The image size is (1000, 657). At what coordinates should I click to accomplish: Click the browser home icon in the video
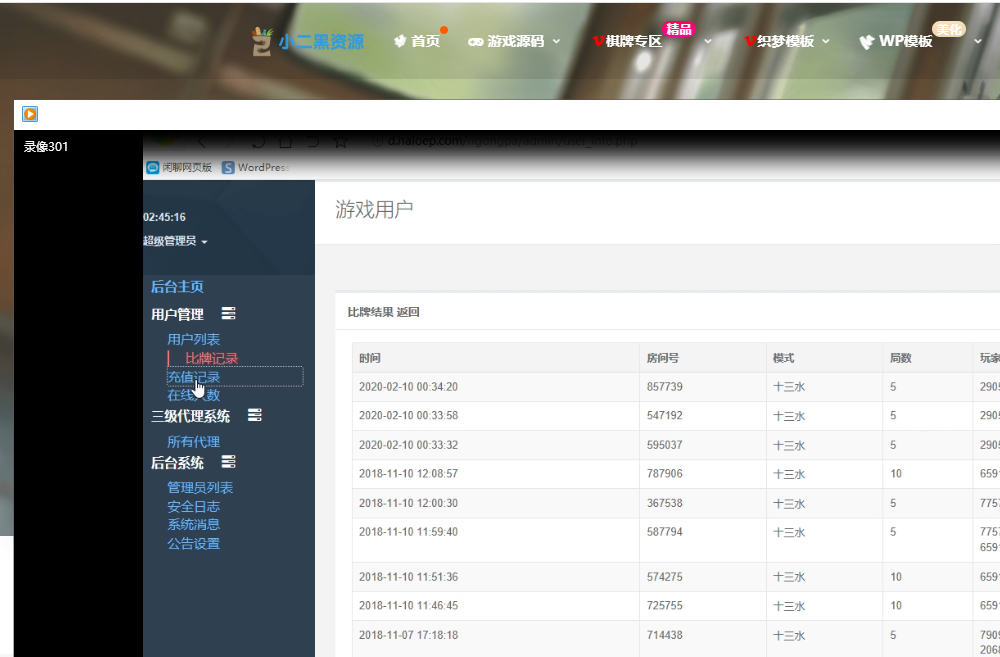(285, 141)
